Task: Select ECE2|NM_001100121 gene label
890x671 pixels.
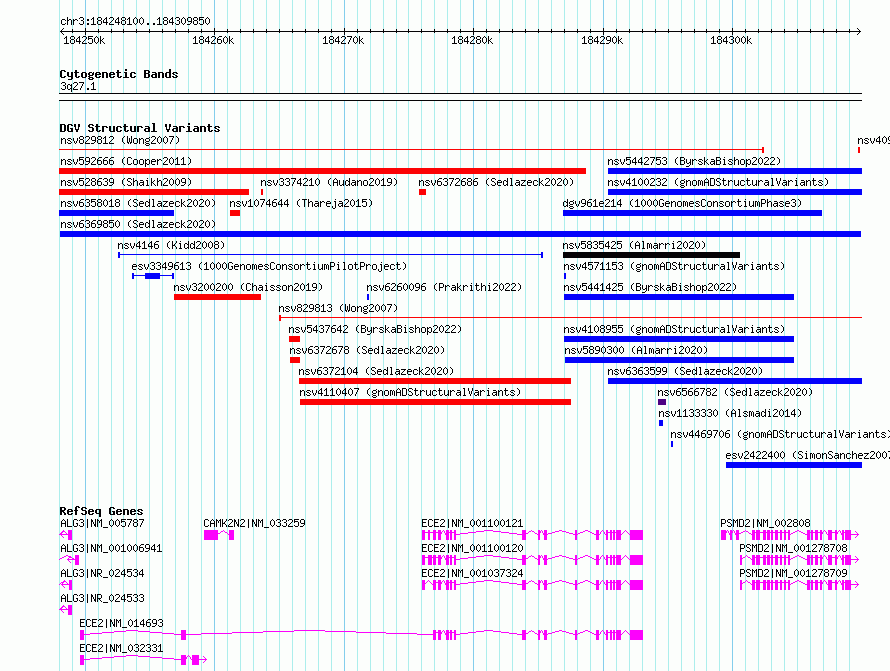Action: (472, 523)
